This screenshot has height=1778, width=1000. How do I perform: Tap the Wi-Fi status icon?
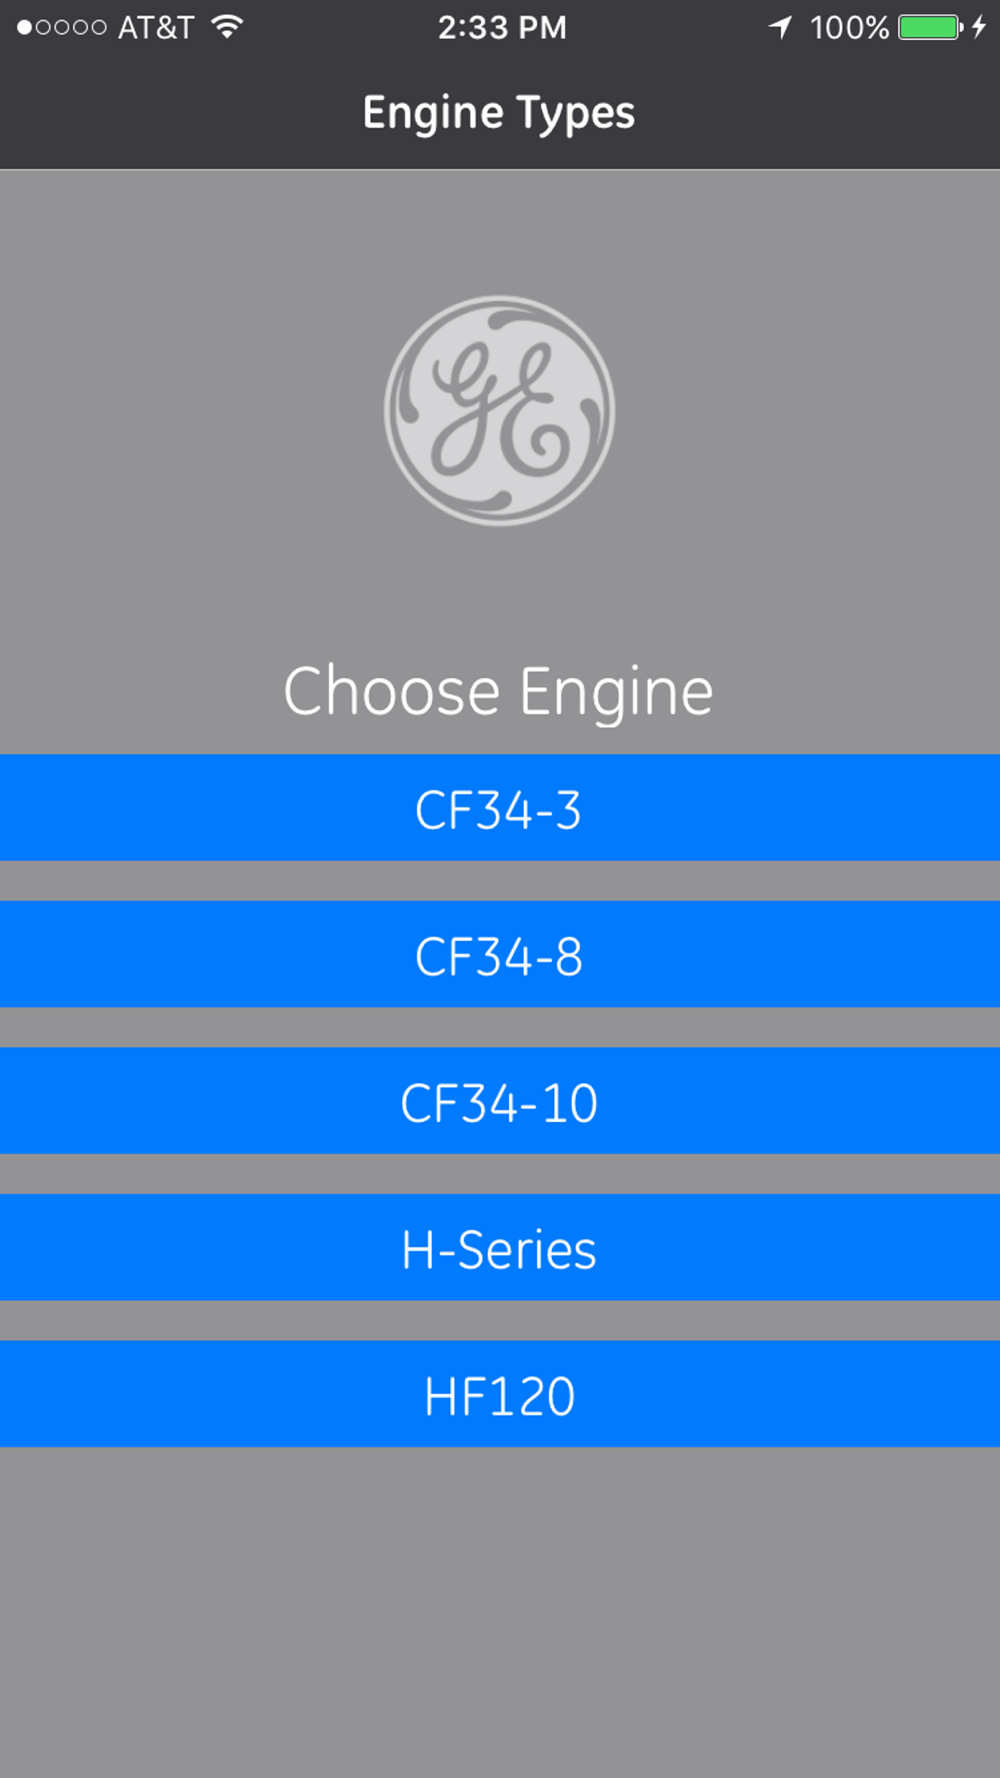[x=227, y=27]
